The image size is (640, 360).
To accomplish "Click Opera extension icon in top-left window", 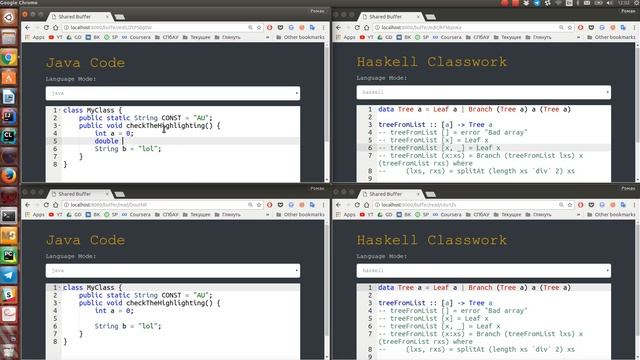I will (269, 27).
